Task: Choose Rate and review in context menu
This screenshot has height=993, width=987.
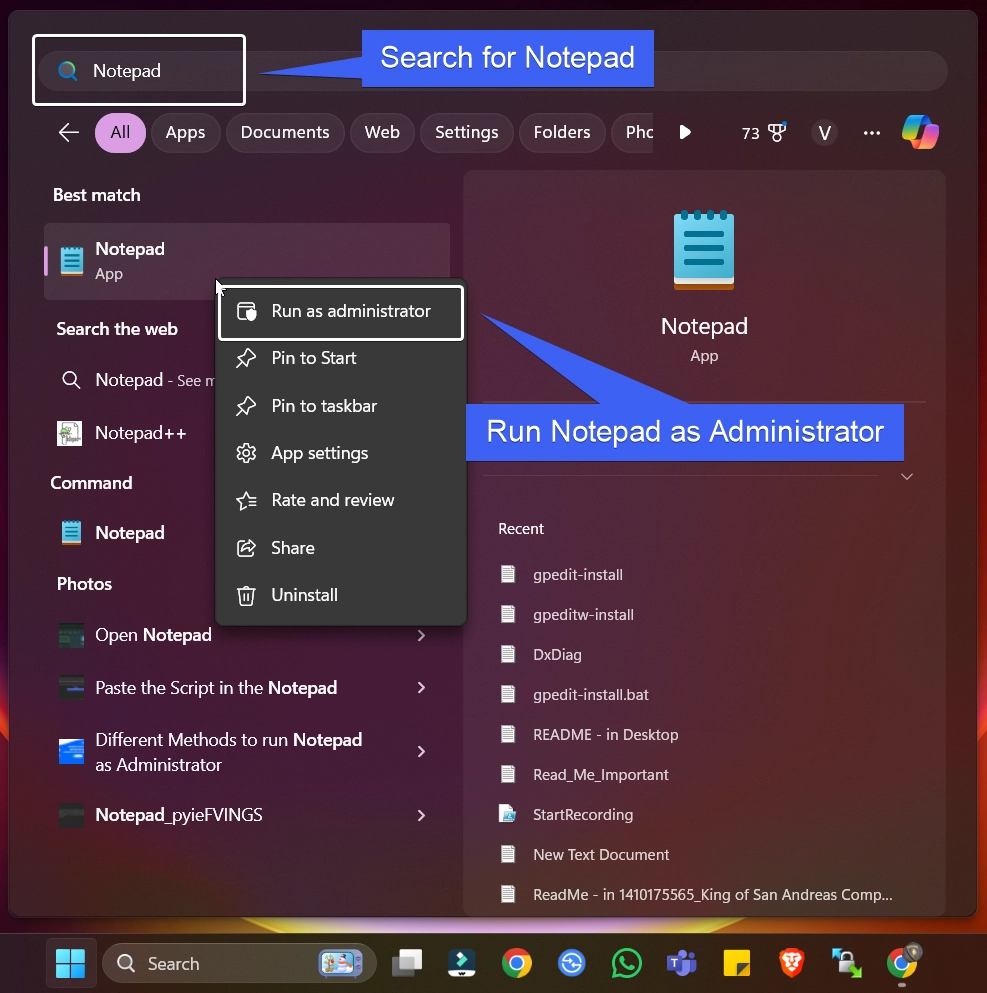Action: 341,500
